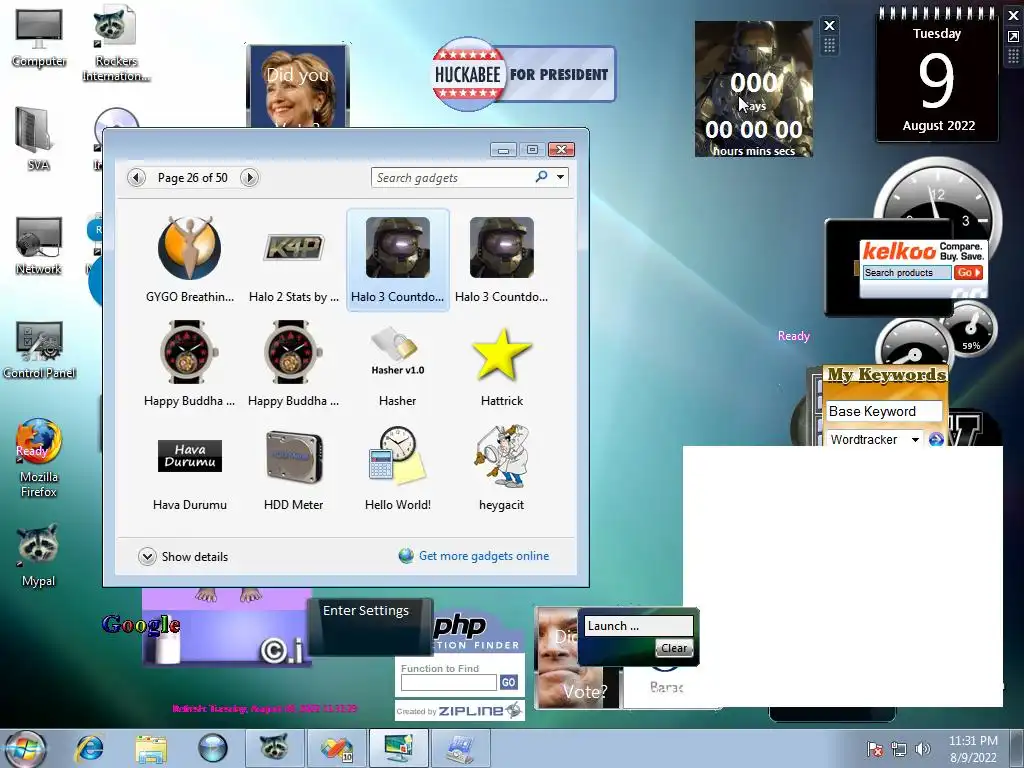Image resolution: width=1024 pixels, height=768 pixels.
Task: Click the My Keywords go arrow button
Action: click(x=936, y=440)
